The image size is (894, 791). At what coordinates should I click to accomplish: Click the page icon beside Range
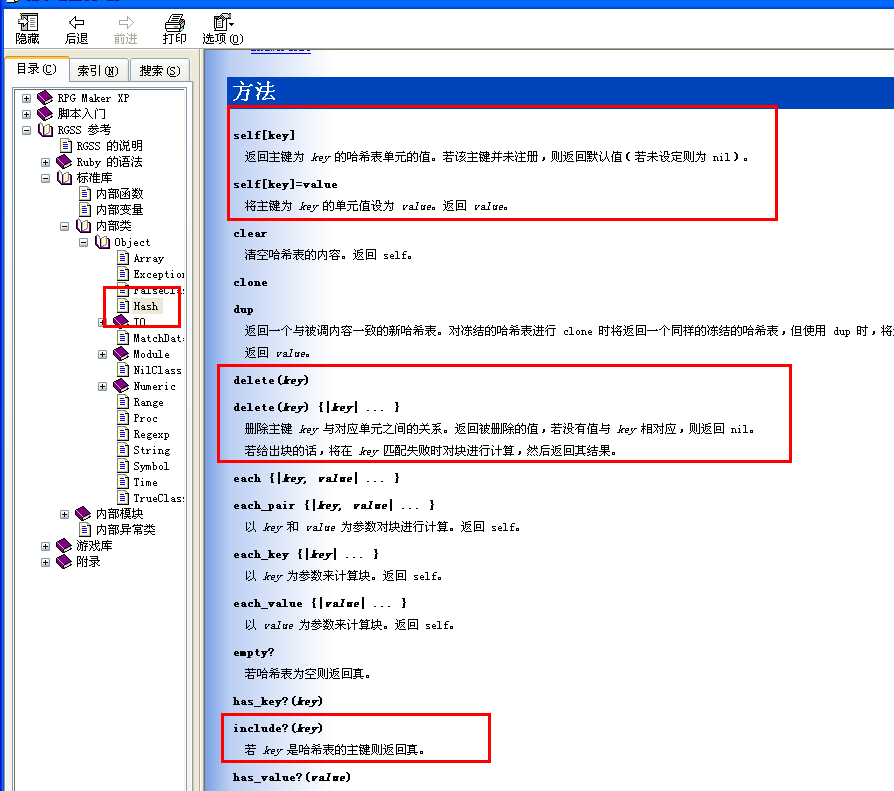[123, 401]
